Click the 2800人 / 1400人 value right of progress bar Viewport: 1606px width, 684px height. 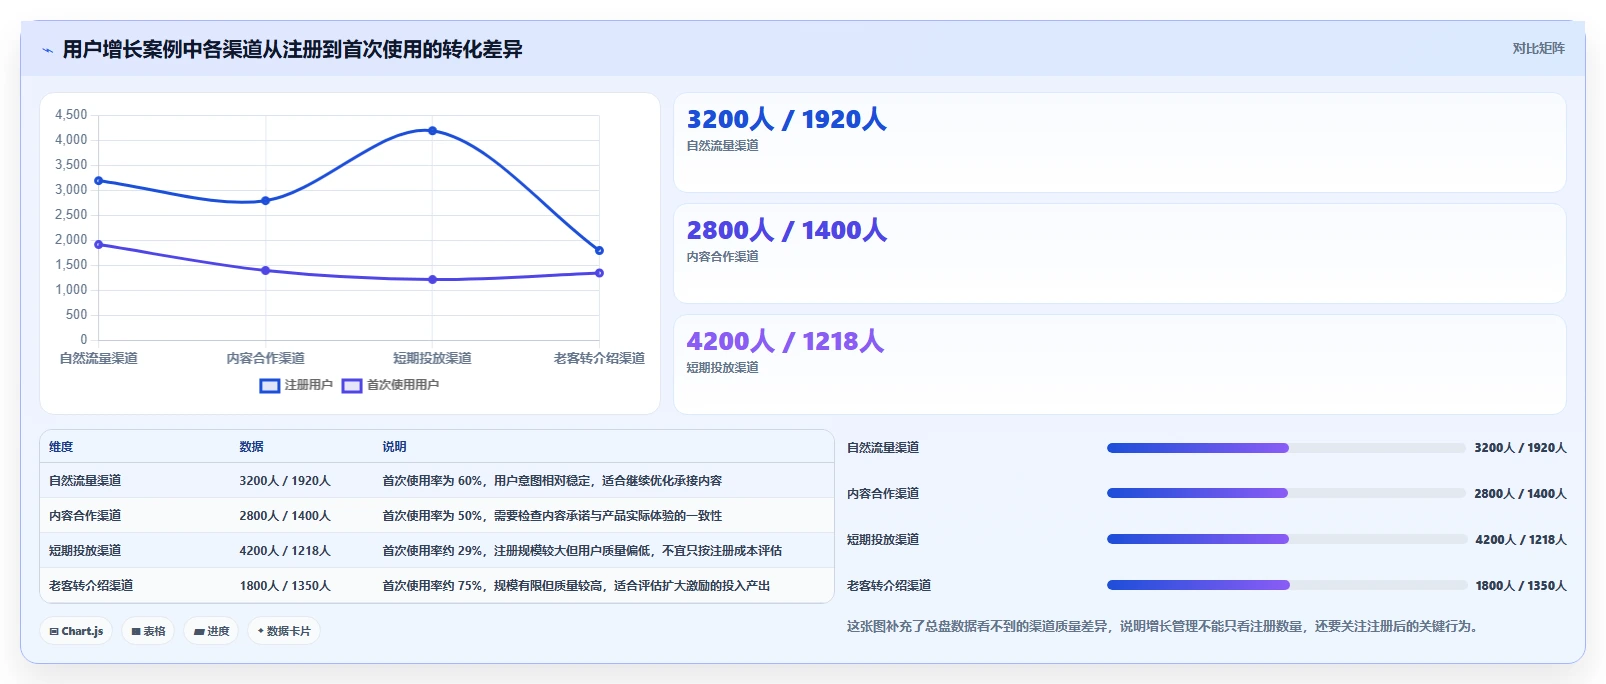[1520, 494]
